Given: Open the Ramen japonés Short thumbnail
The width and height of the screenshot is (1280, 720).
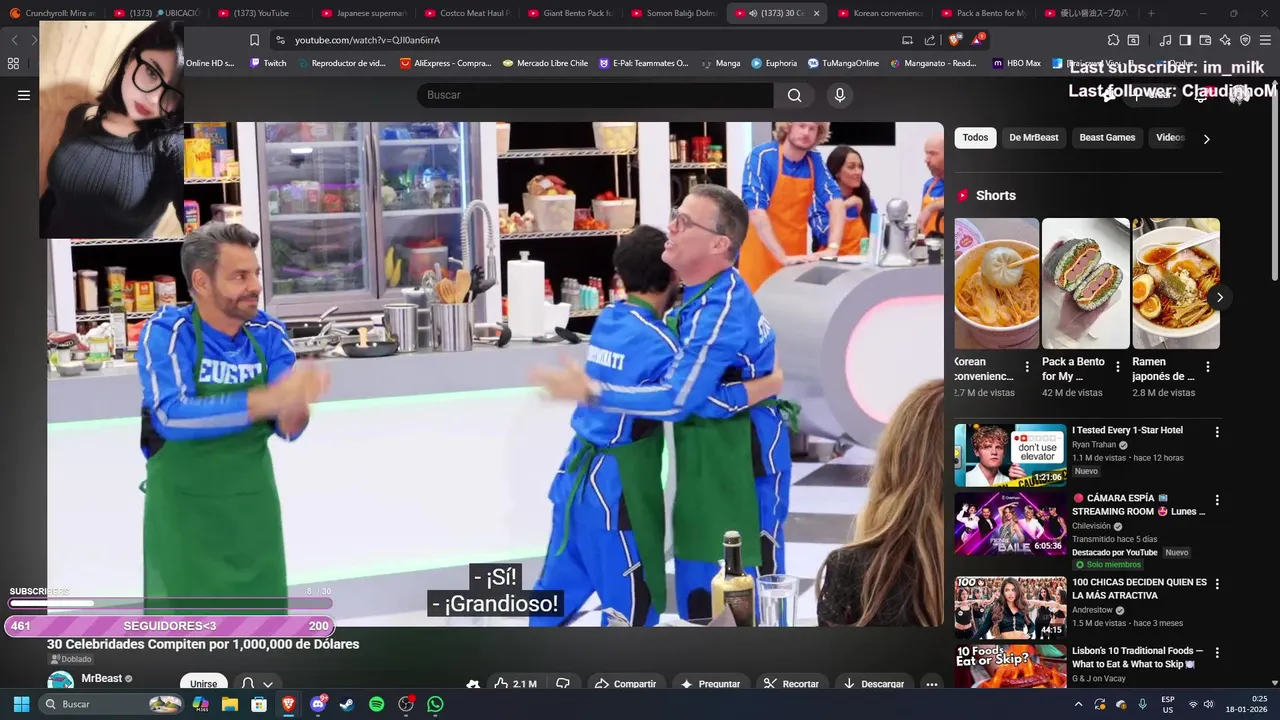Looking at the screenshot, I should [x=1175, y=283].
